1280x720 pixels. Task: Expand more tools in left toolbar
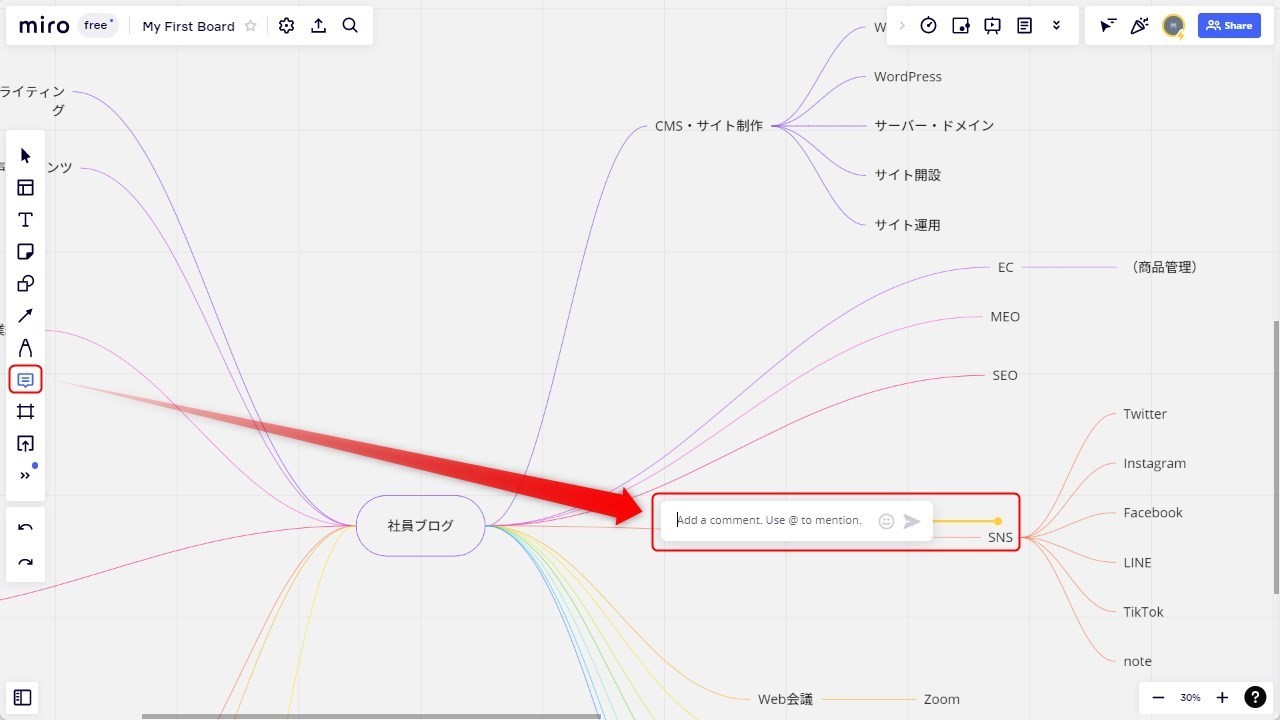click(26, 476)
